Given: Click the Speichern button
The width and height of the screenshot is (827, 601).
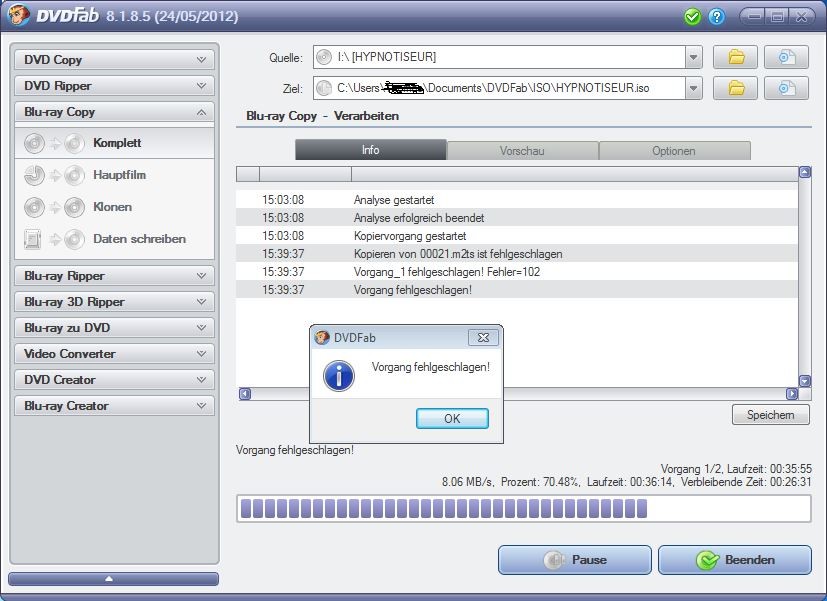Looking at the screenshot, I should [771, 415].
